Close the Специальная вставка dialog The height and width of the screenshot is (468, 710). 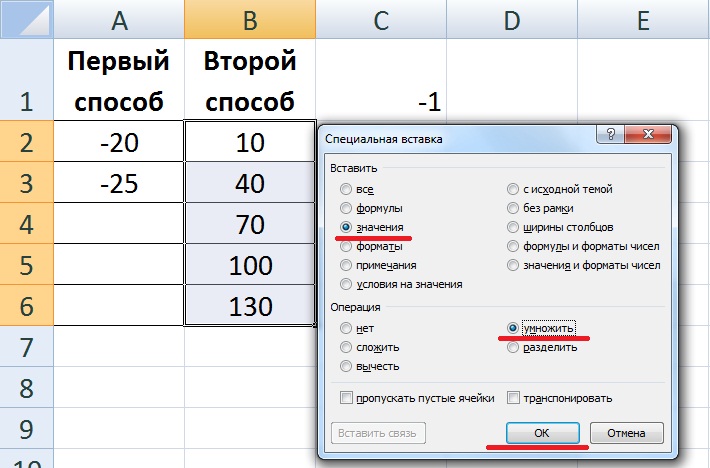pyautogui.click(x=648, y=134)
